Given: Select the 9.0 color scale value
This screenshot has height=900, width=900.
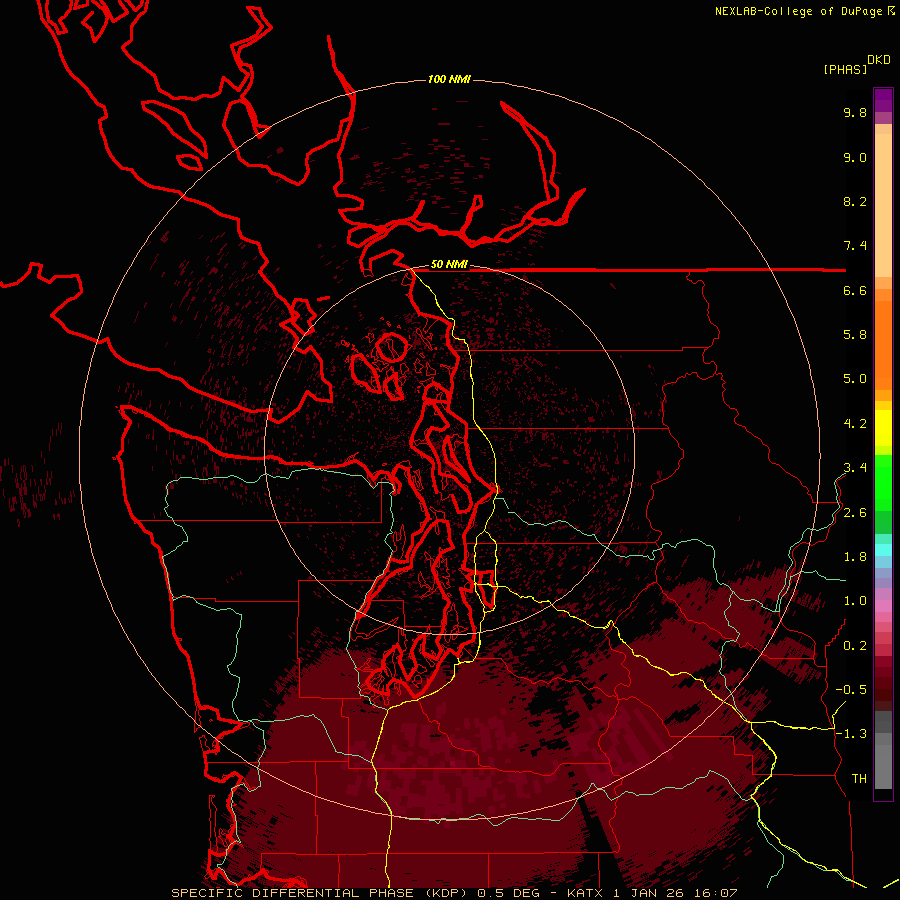Looking at the screenshot, I should click(855, 157).
